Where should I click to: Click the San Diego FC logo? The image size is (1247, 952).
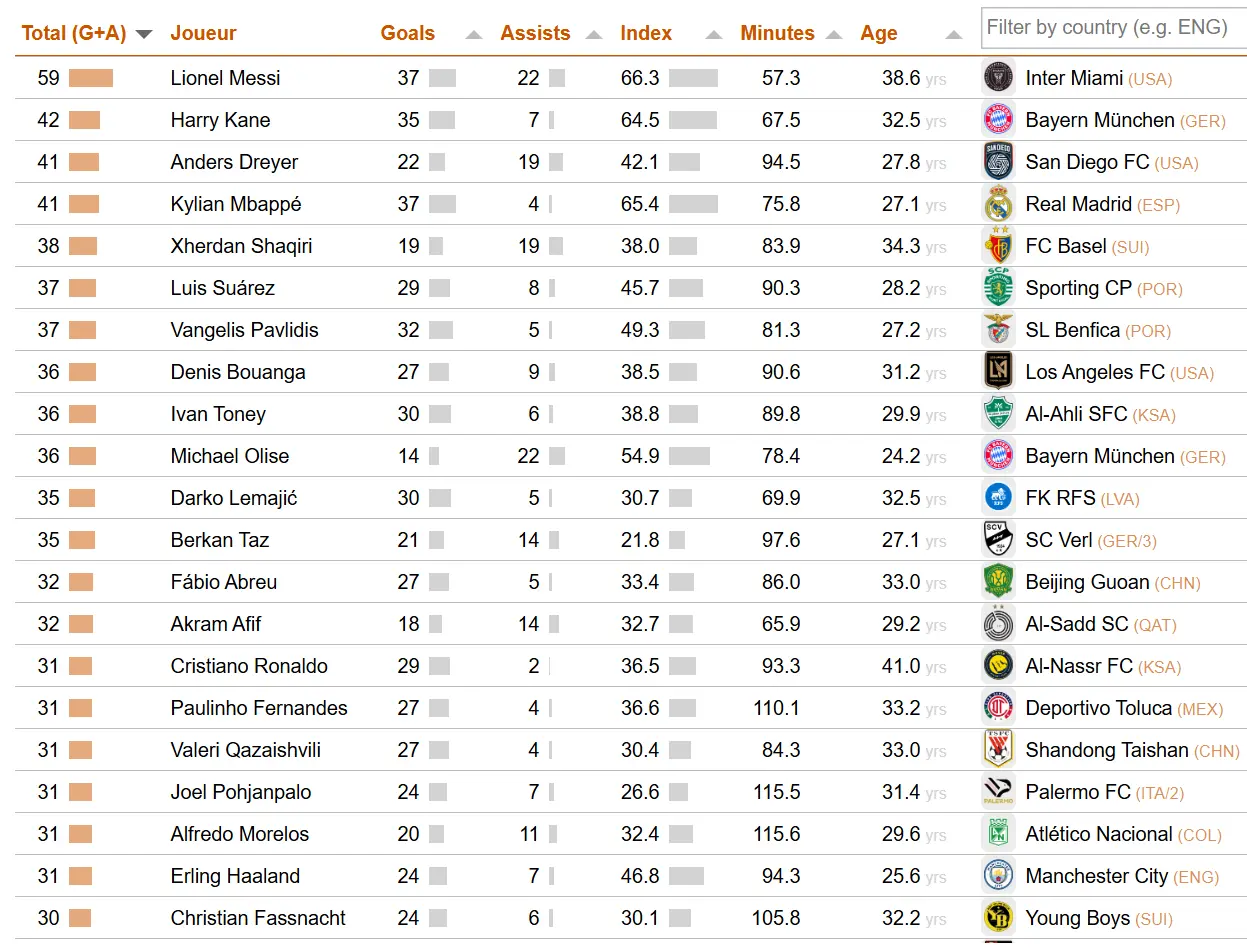click(x=998, y=162)
